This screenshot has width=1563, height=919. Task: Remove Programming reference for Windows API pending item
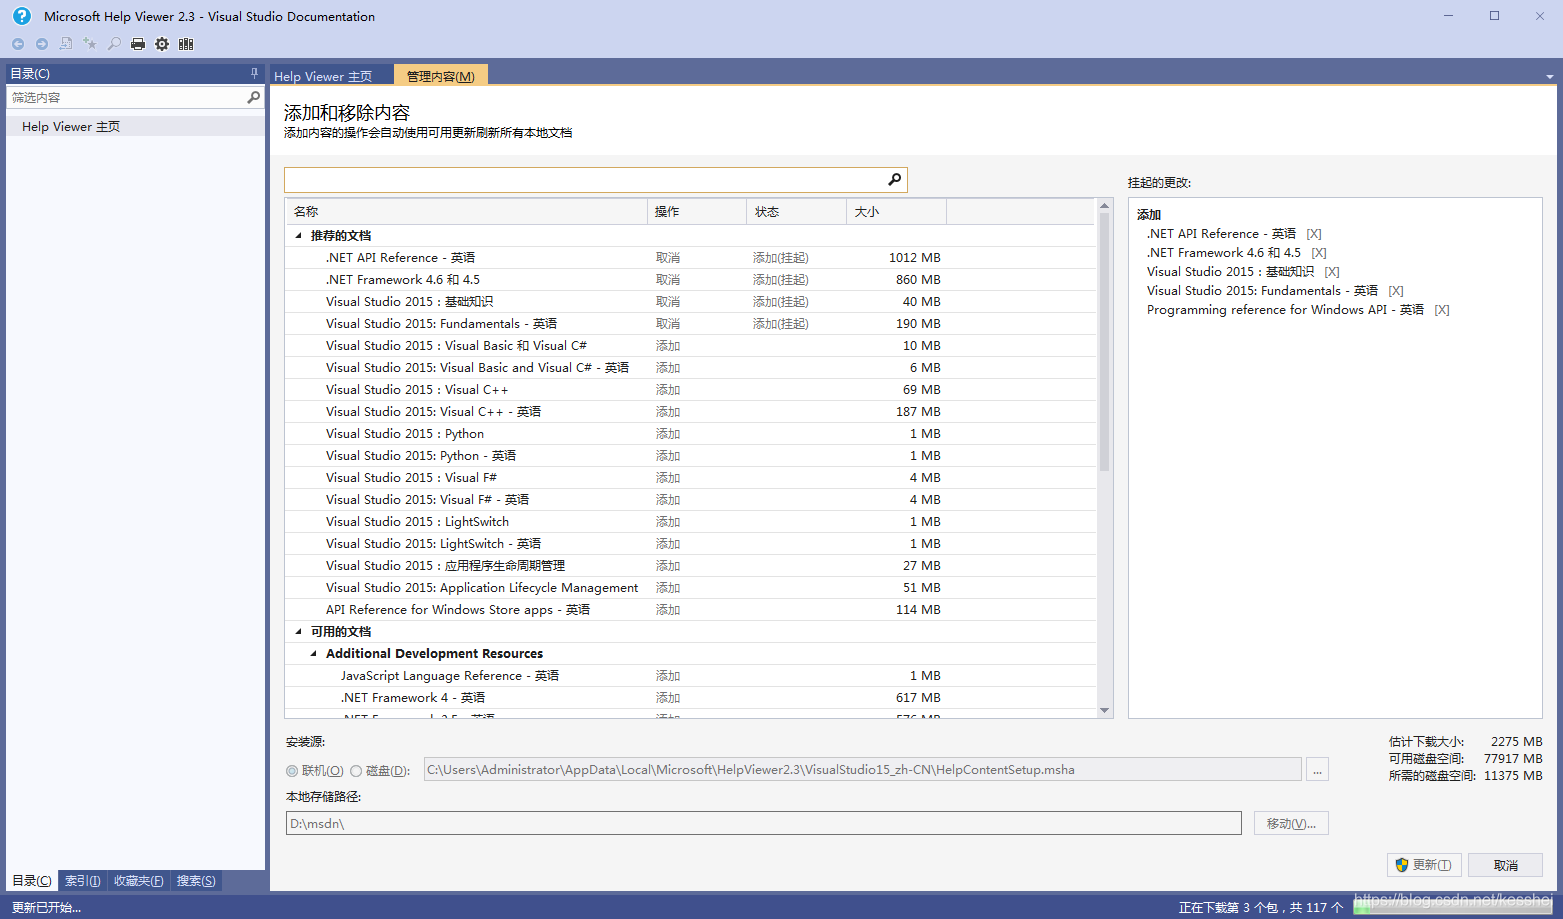[1442, 310]
